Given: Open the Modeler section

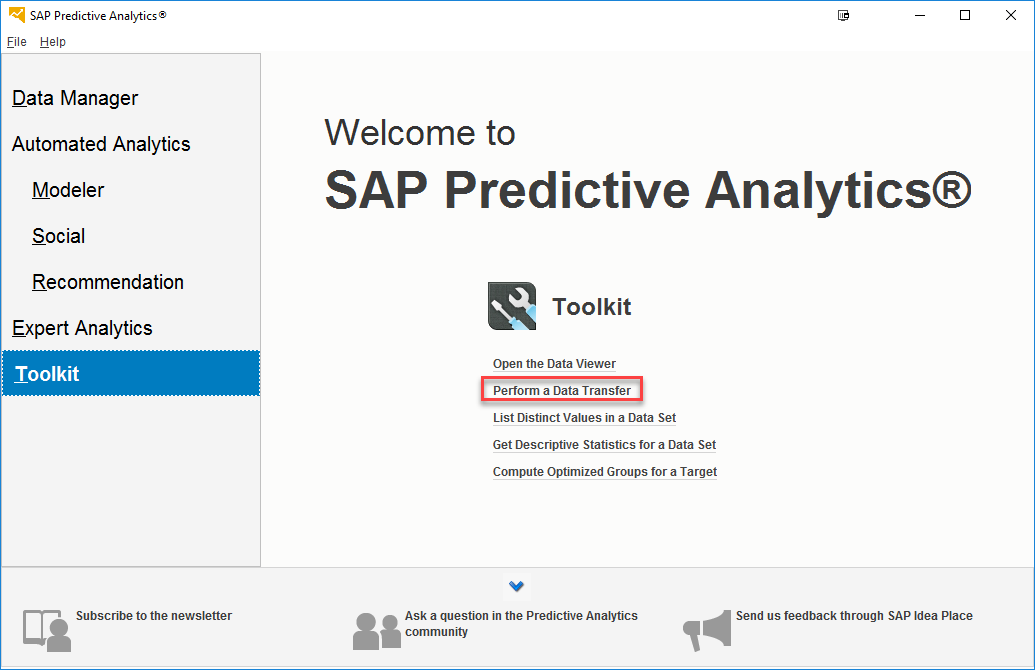Looking at the screenshot, I should (68, 190).
